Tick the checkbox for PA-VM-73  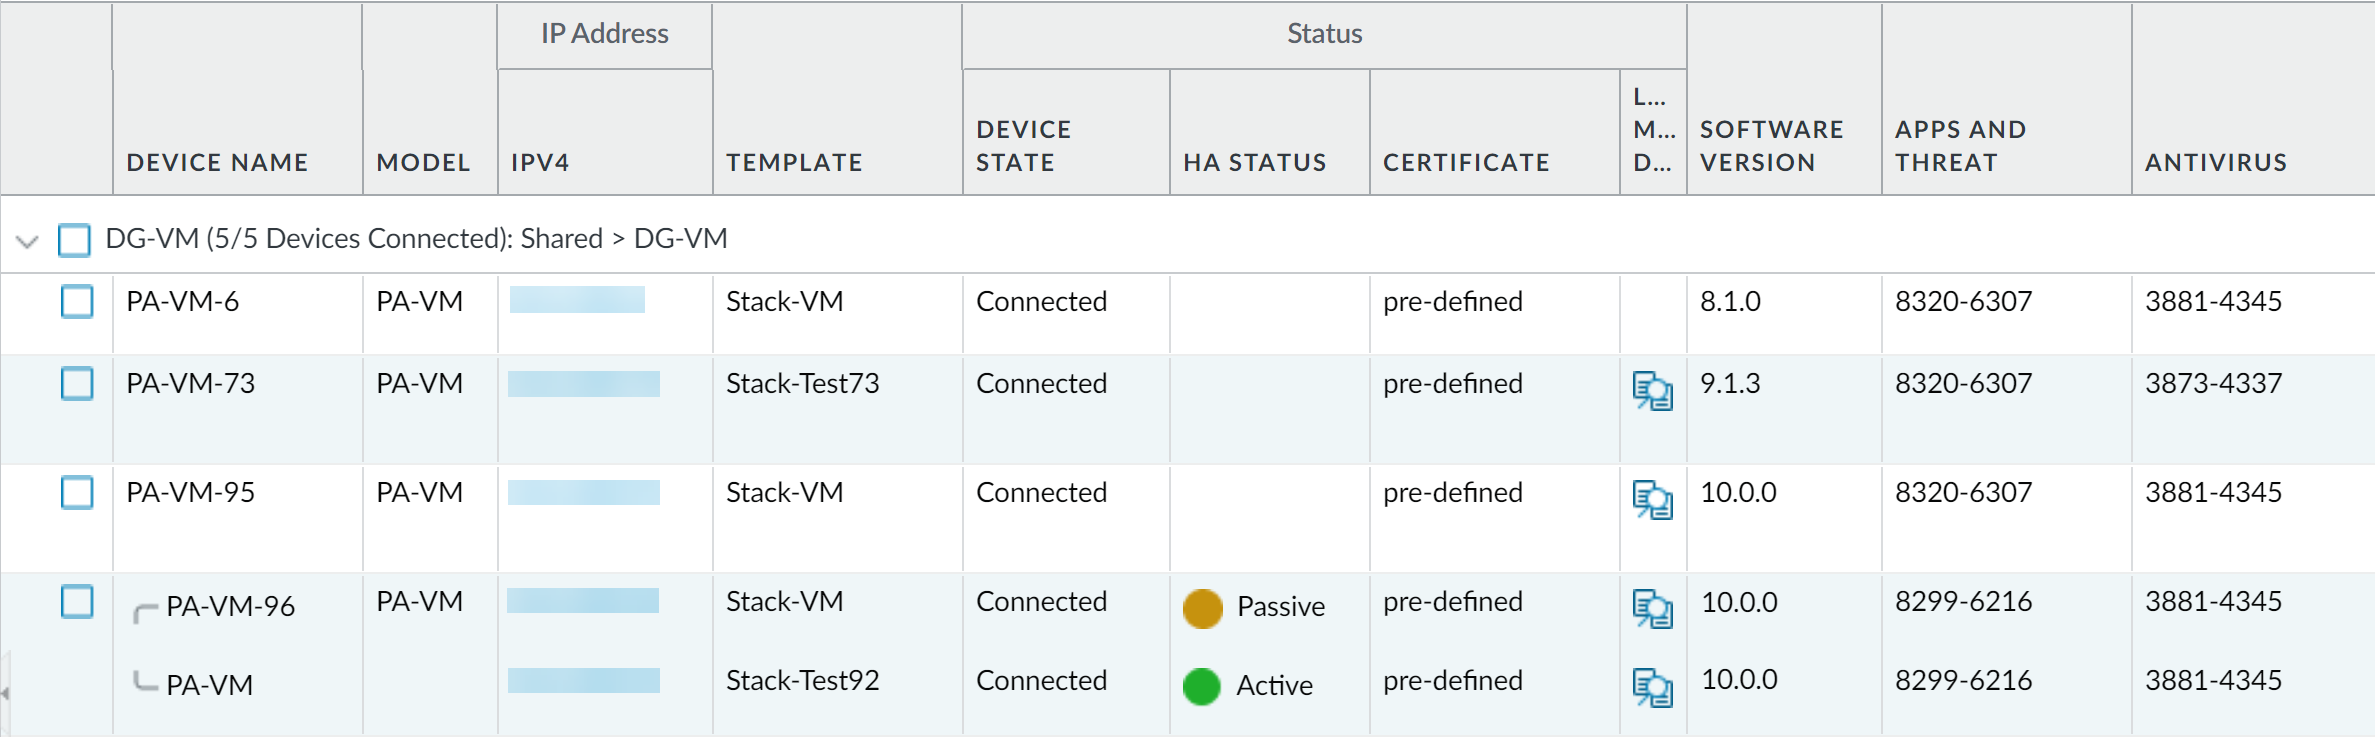point(77,383)
